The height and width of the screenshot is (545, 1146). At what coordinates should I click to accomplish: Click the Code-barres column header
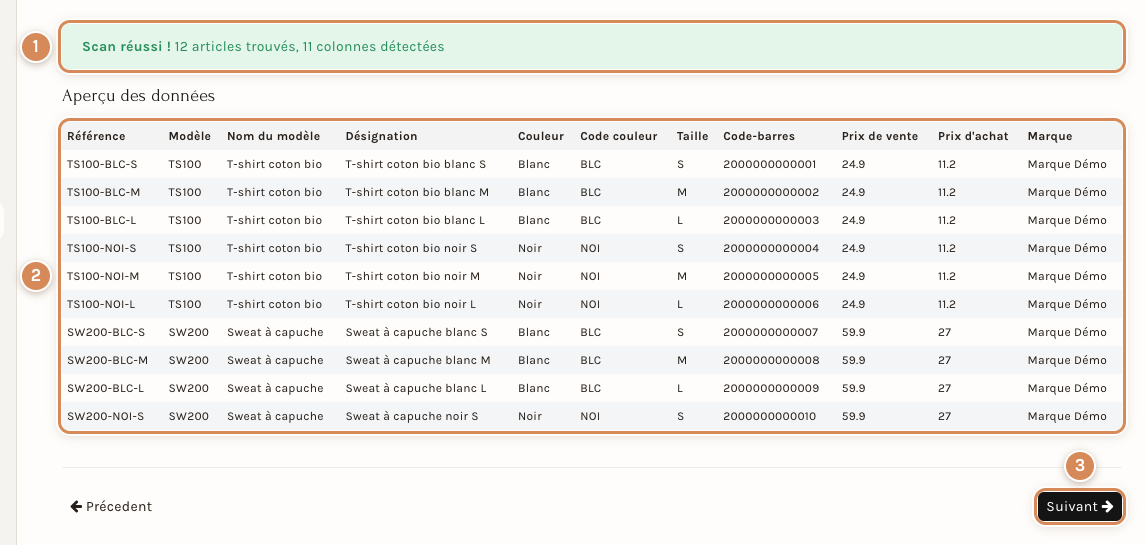(759, 136)
